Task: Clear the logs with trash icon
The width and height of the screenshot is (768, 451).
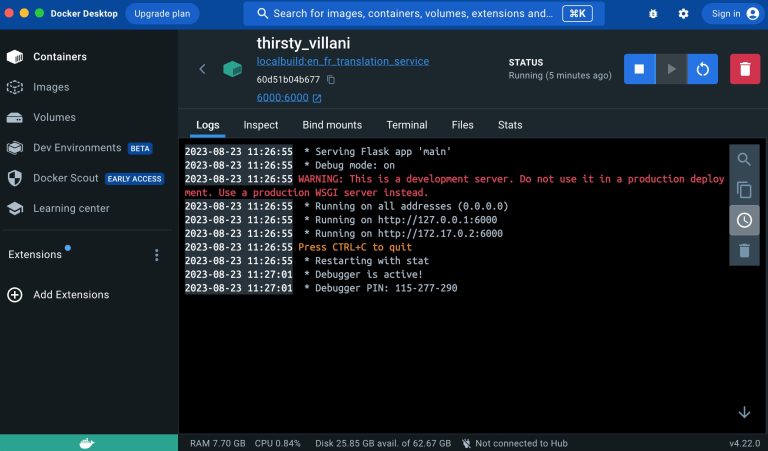Action: 744,251
